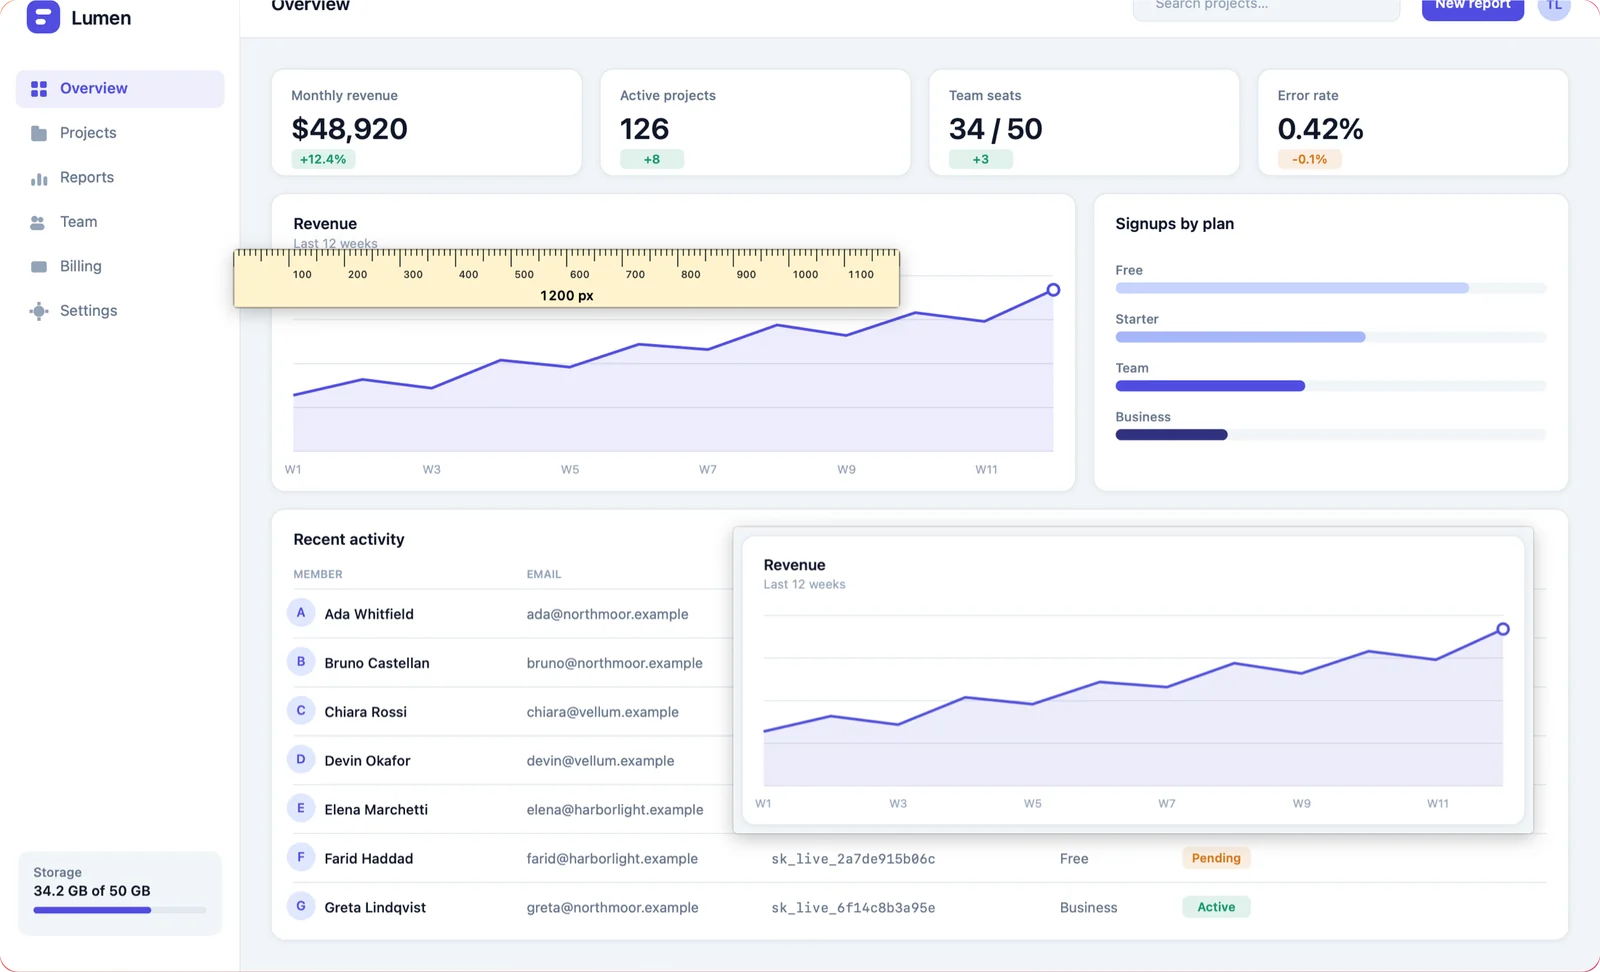
Task: Click email bruno@northmoor.example
Action: (615, 663)
